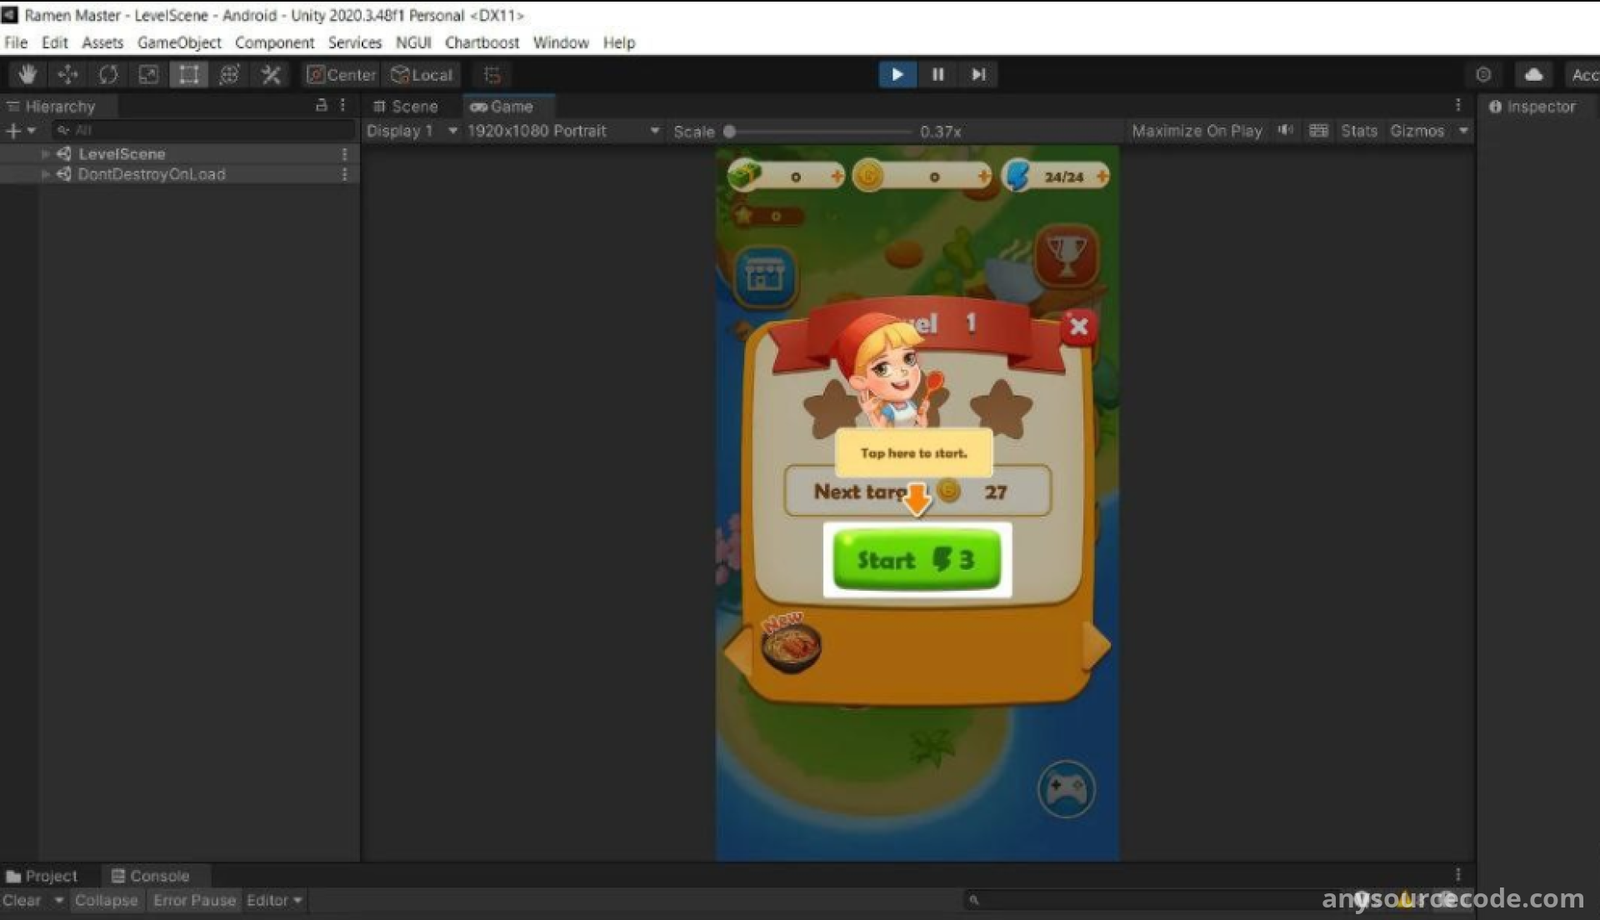Open the GameObject menu
Image resolution: width=1600 pixels, height=920 pixels.
tap(179, 43)
